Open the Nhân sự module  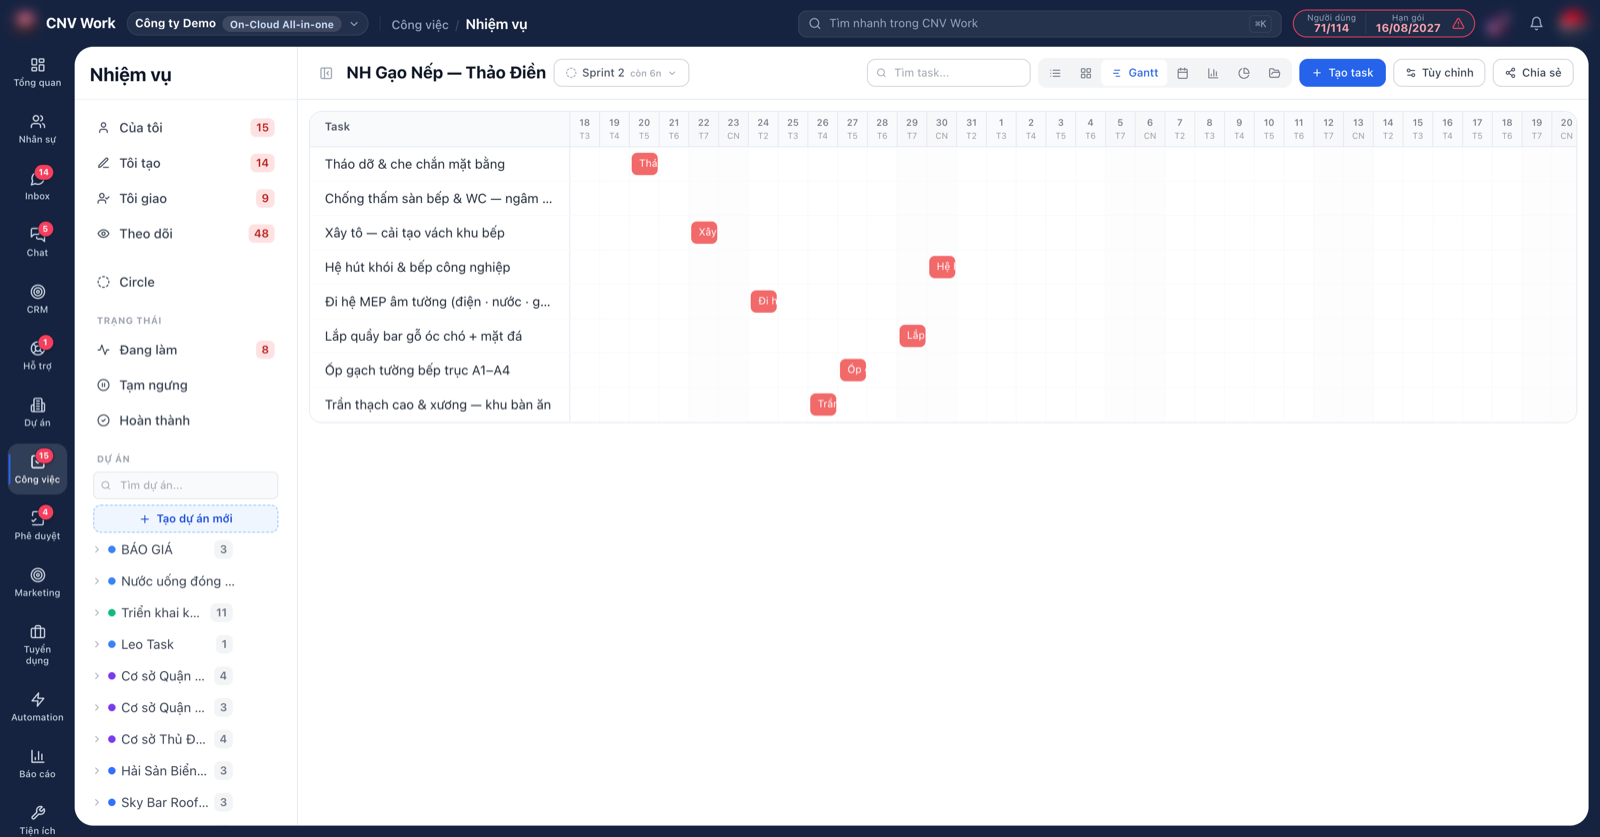(37, 129)
